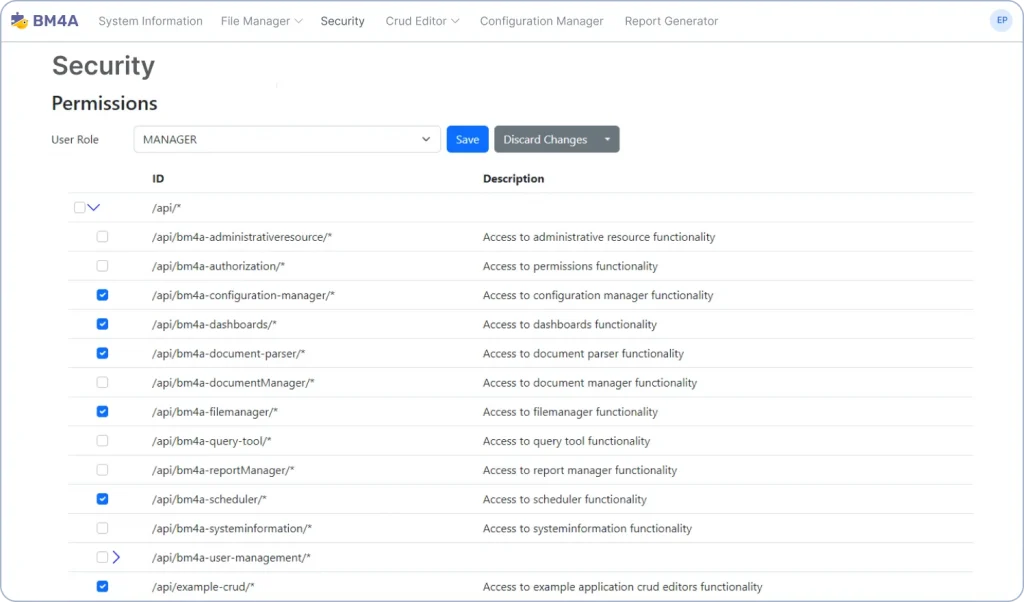Check the systeminformation permission checkbox
The height and width of the screenshot is (602, 1024).
(103, 528)
